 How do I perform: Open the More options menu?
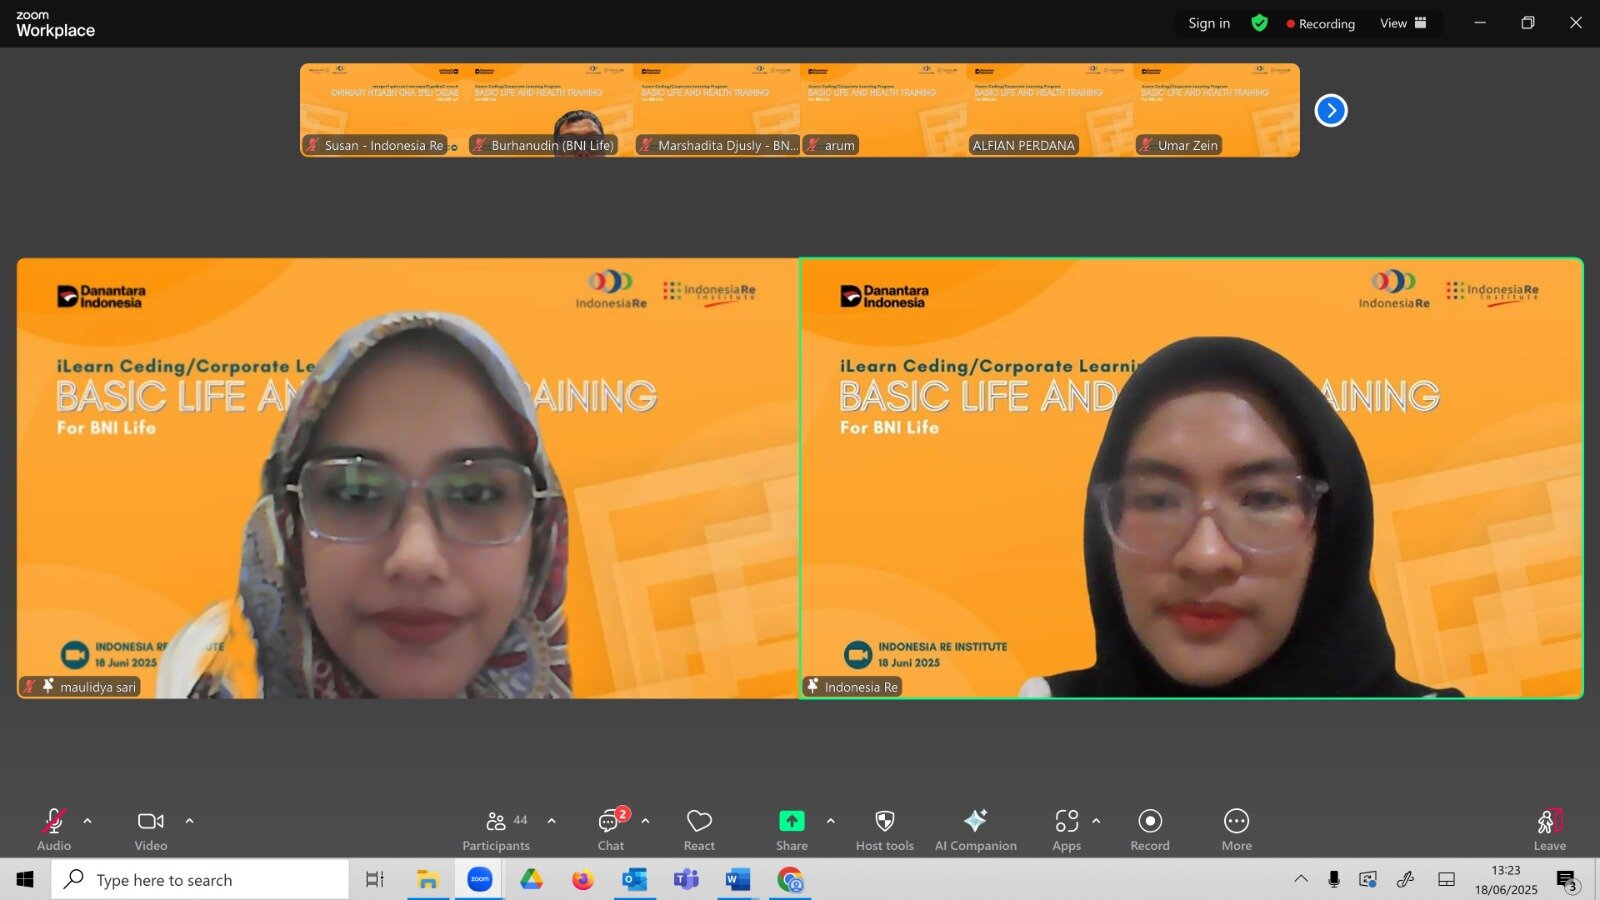tap(1237, 829)
